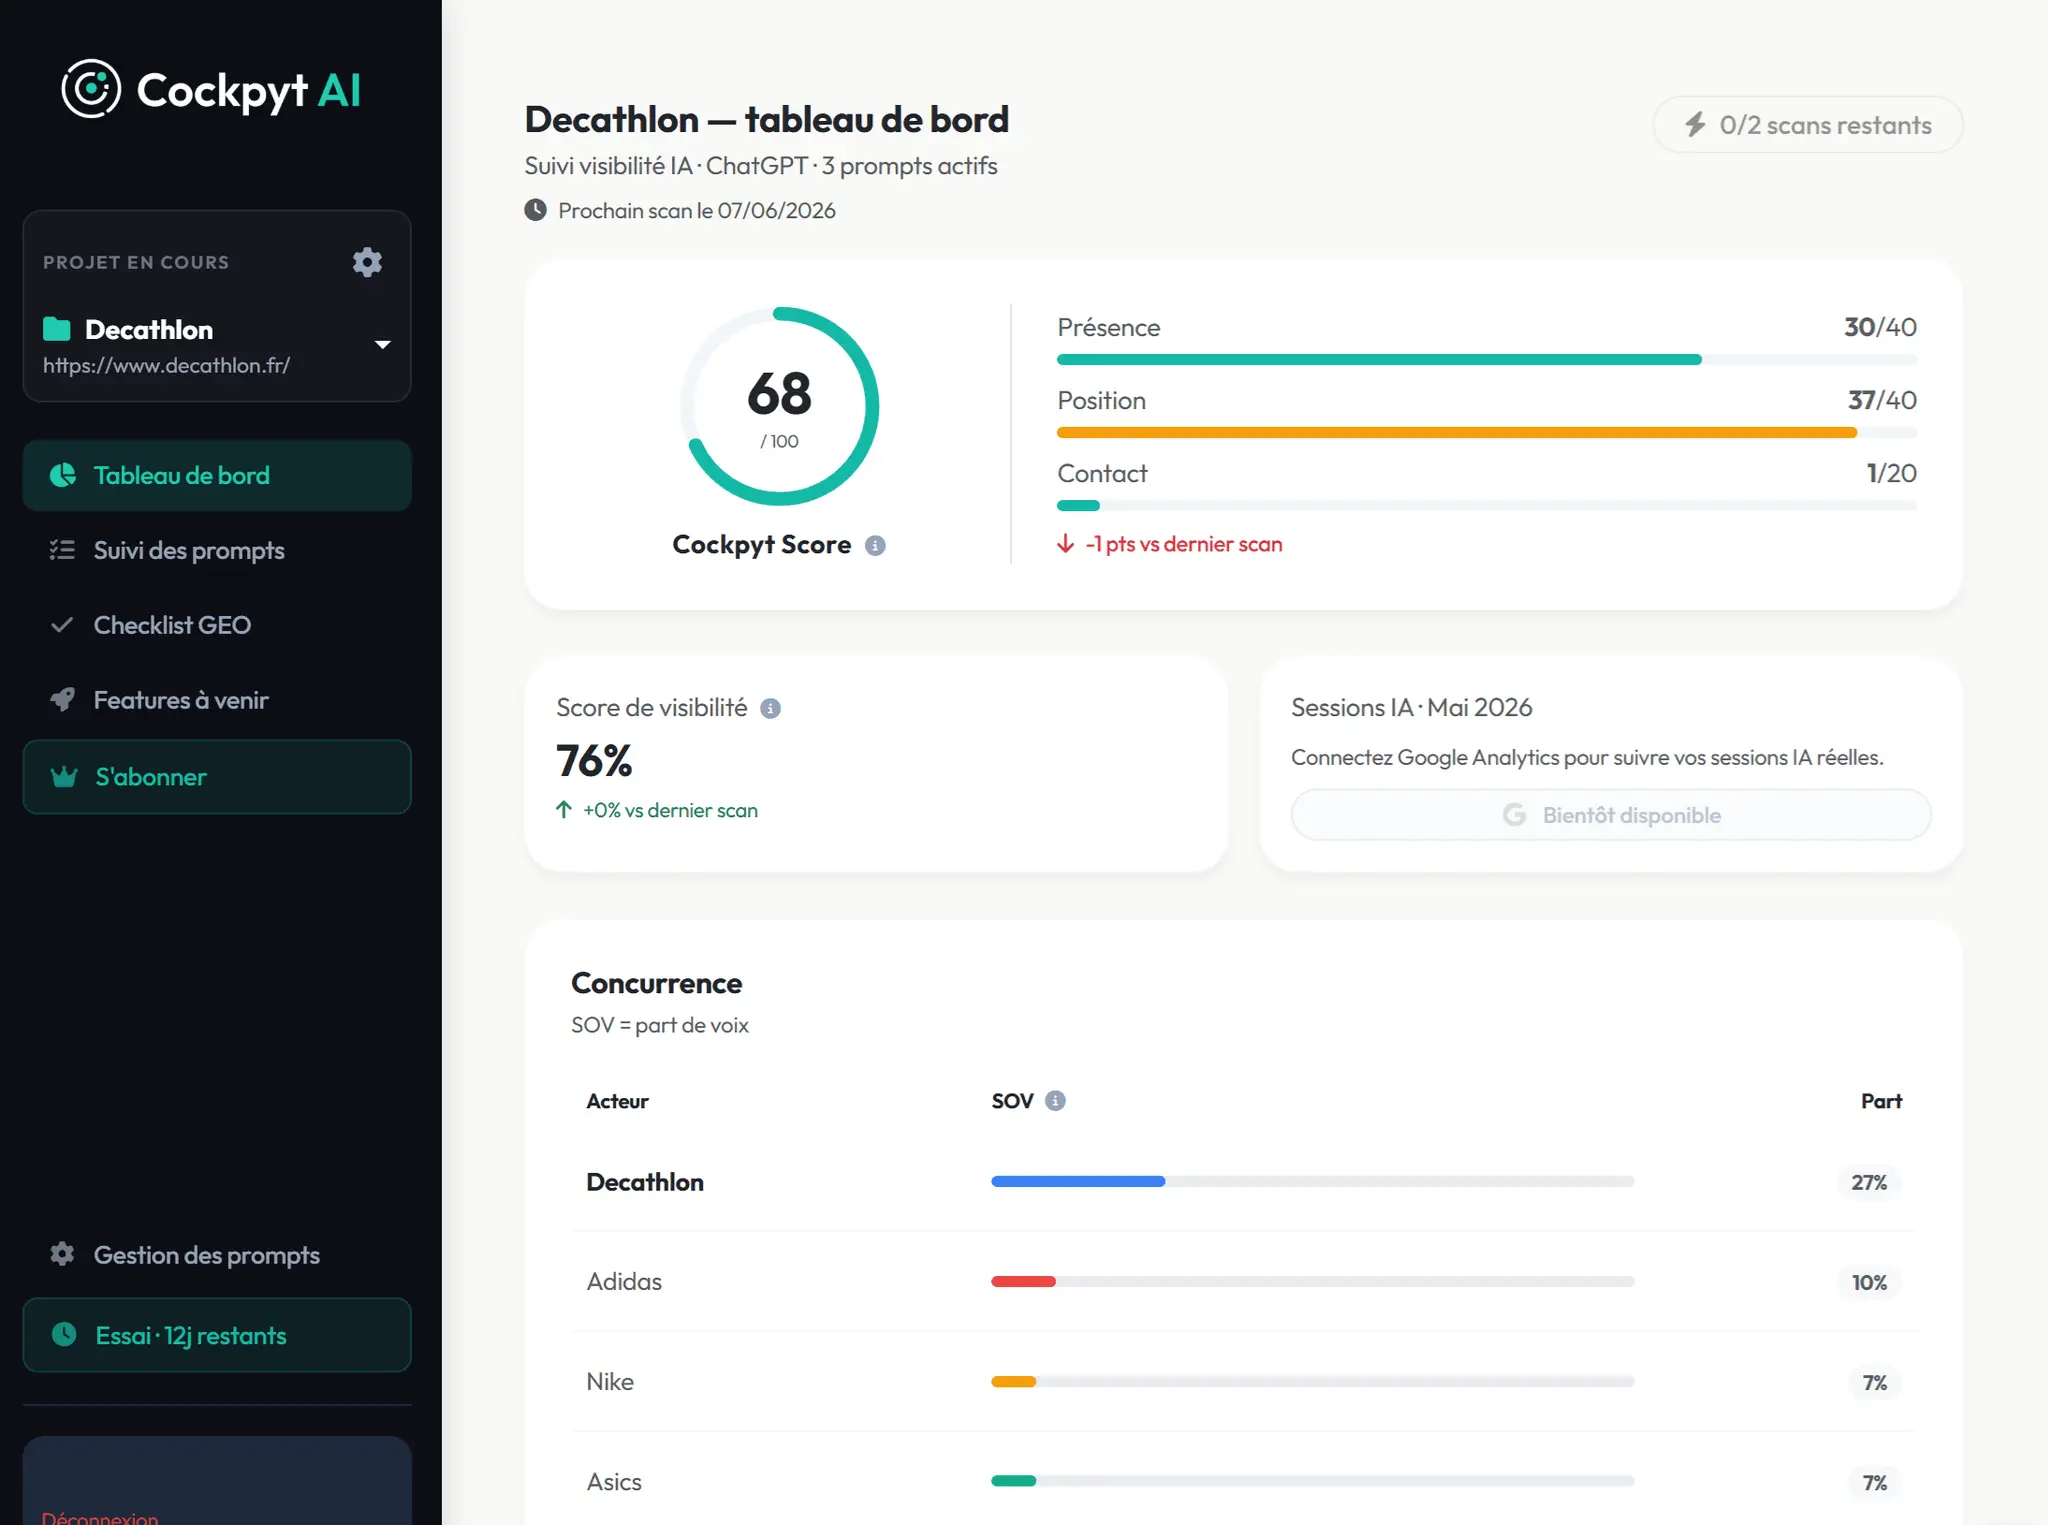
Task: Show Score de visibilité info icon
Action: [x=770, y=708]
